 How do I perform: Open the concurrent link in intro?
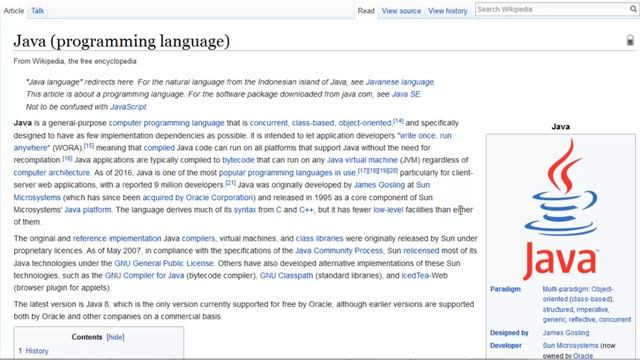(x=269, y=123)
